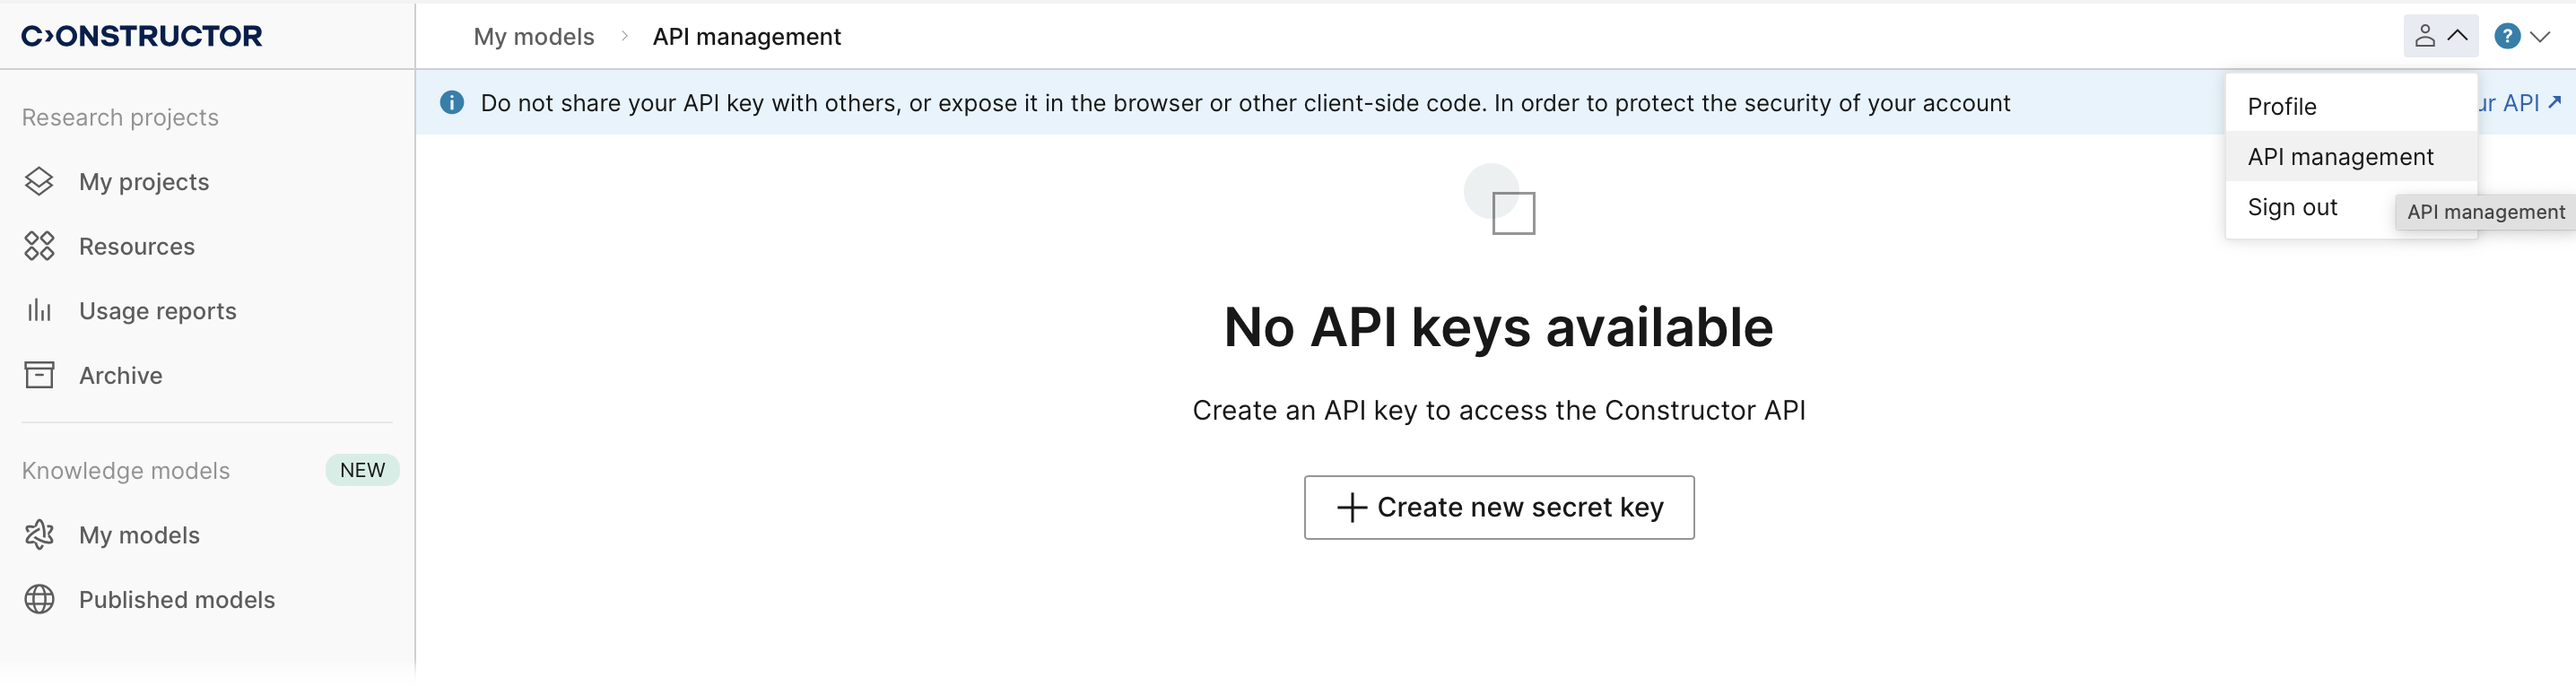This screenshot has height=686, width=2576.
Task: Sign out from the user menu
Action: 2292,207
